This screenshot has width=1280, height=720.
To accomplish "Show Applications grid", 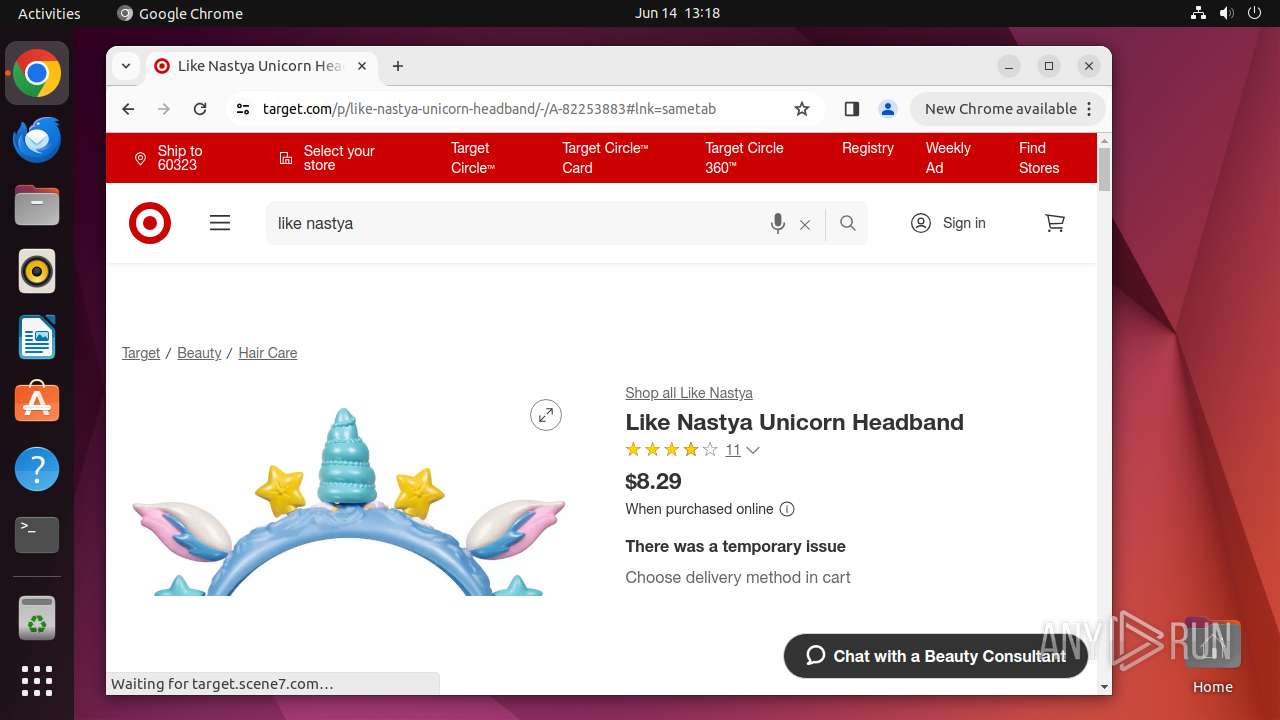I will tap(37, 681).
